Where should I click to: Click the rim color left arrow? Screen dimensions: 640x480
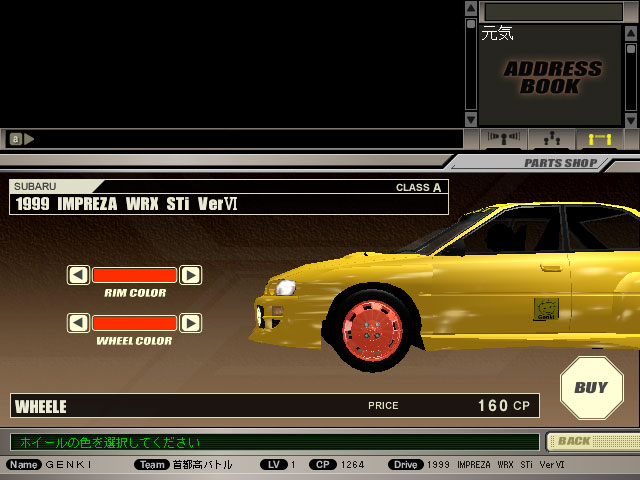tap(78, 274)
